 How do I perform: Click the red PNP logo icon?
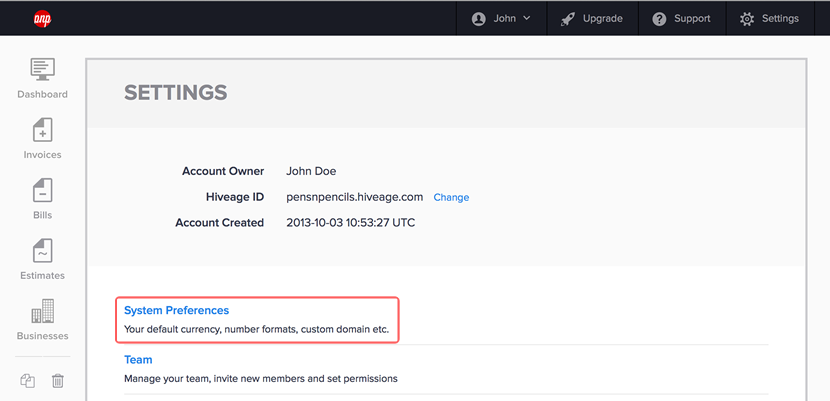point(42,19)
